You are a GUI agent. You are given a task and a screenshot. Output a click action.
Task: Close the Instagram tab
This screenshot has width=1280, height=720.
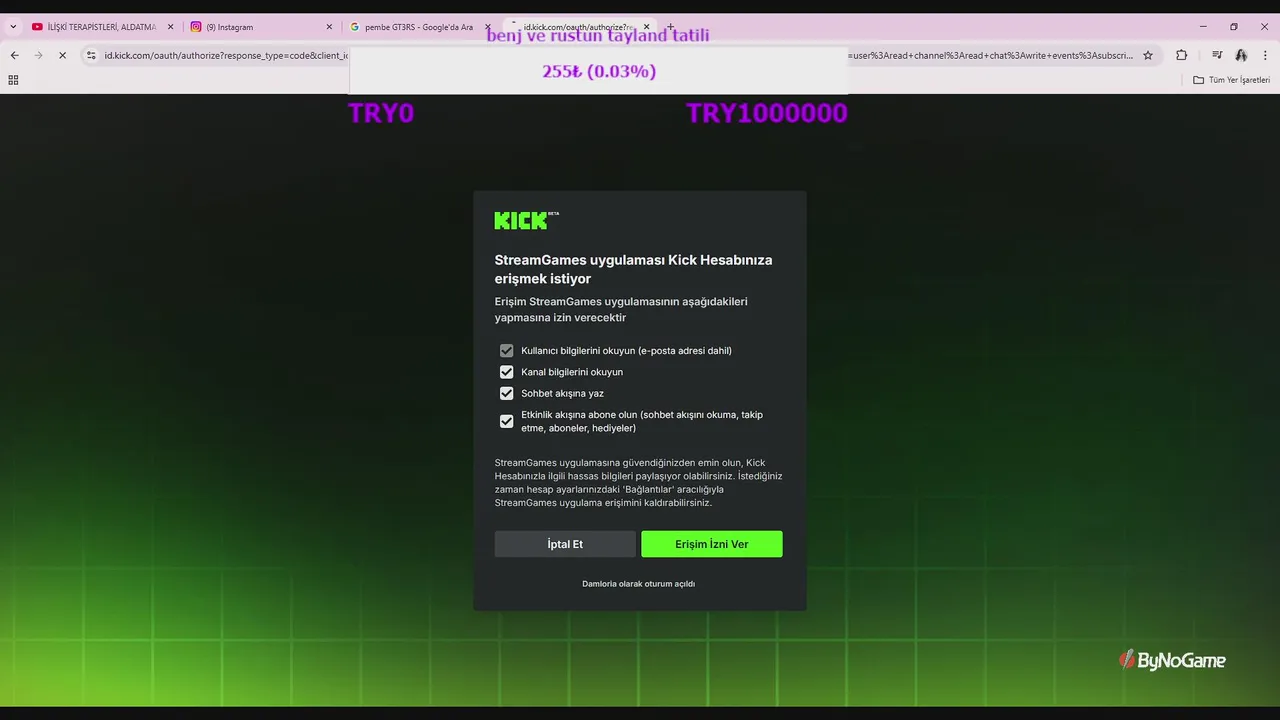pyautogui.click(x=329, y=27)
